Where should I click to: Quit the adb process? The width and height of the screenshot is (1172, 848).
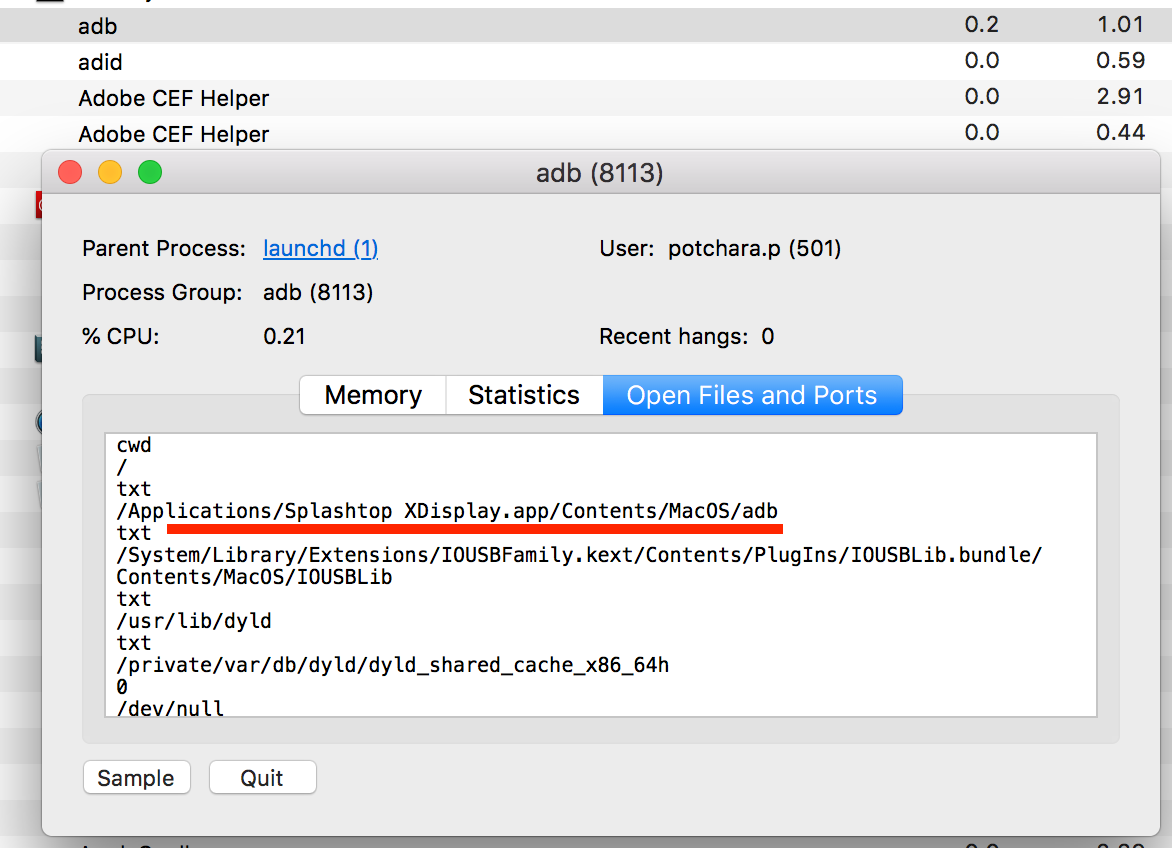[262, 777]
